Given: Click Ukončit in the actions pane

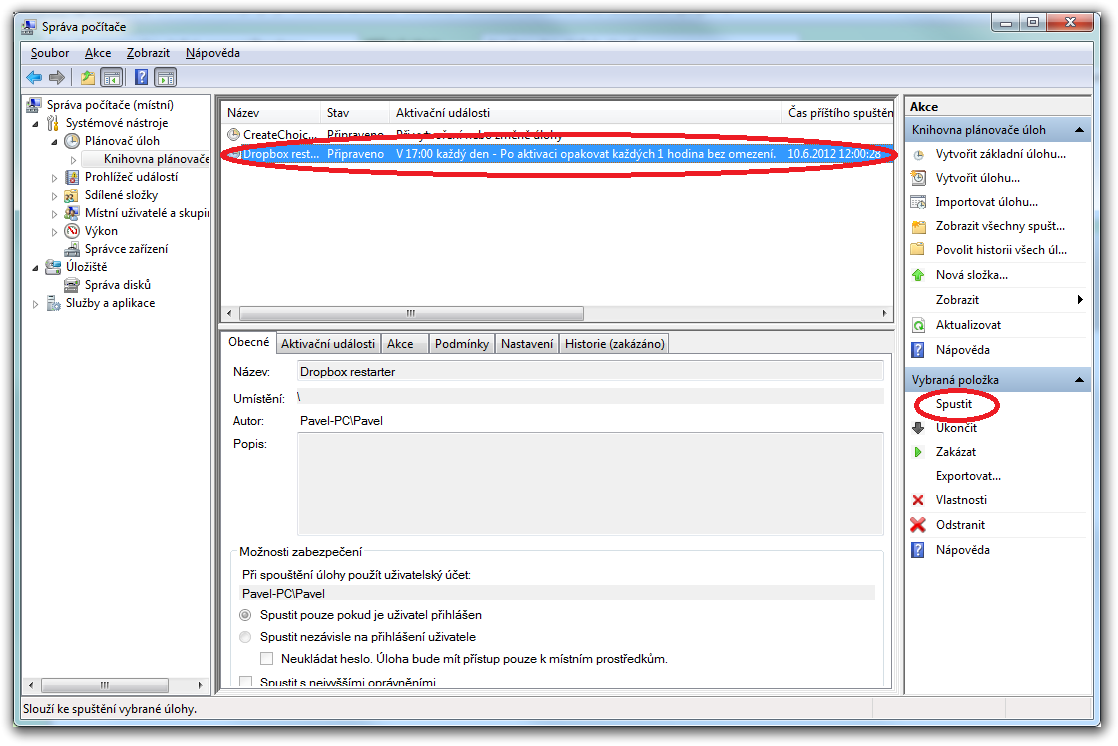Looking at the screenshot, I should (956, 428).
